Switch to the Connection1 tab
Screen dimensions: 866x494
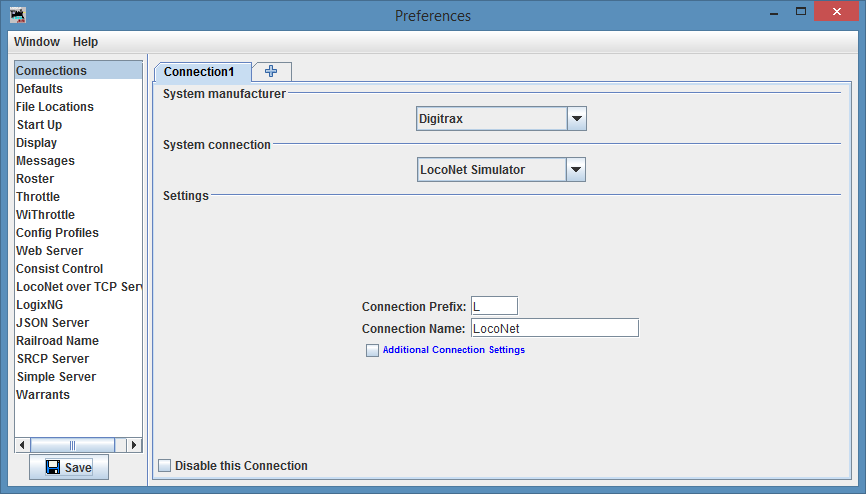click(199, 72)
